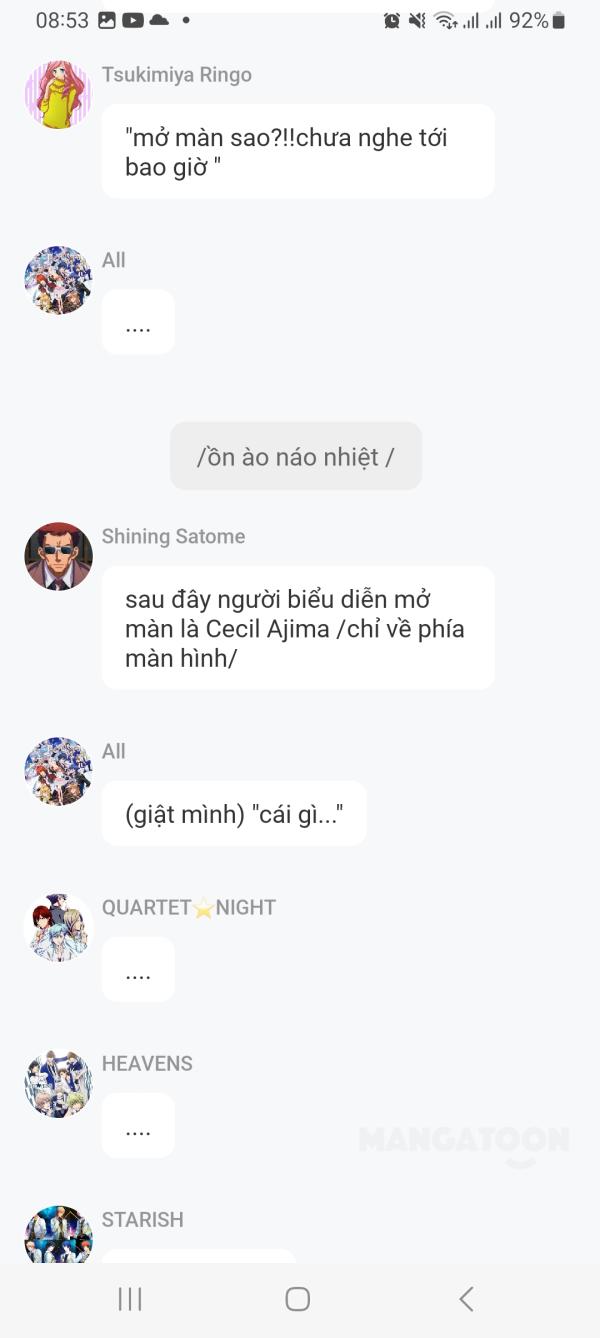Screen dimensions: 600x1338
Task: Tap Shining Satome's sunglasses avatar
Action: pyautogui.click(x=58, y=556)
